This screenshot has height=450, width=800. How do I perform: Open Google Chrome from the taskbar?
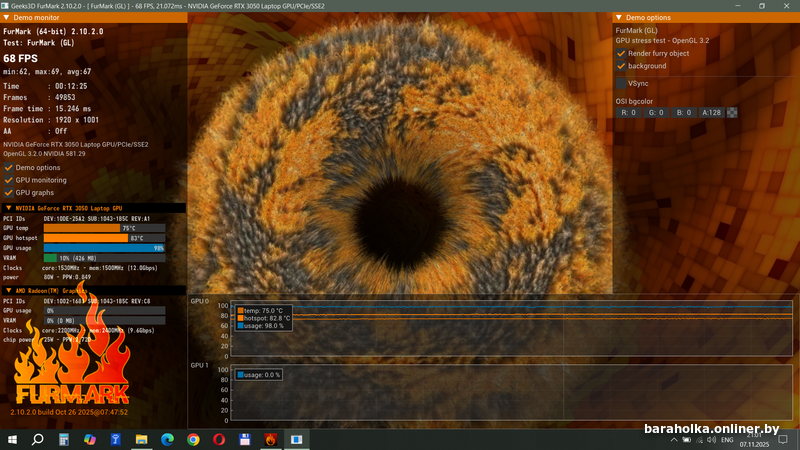(193, 439)
